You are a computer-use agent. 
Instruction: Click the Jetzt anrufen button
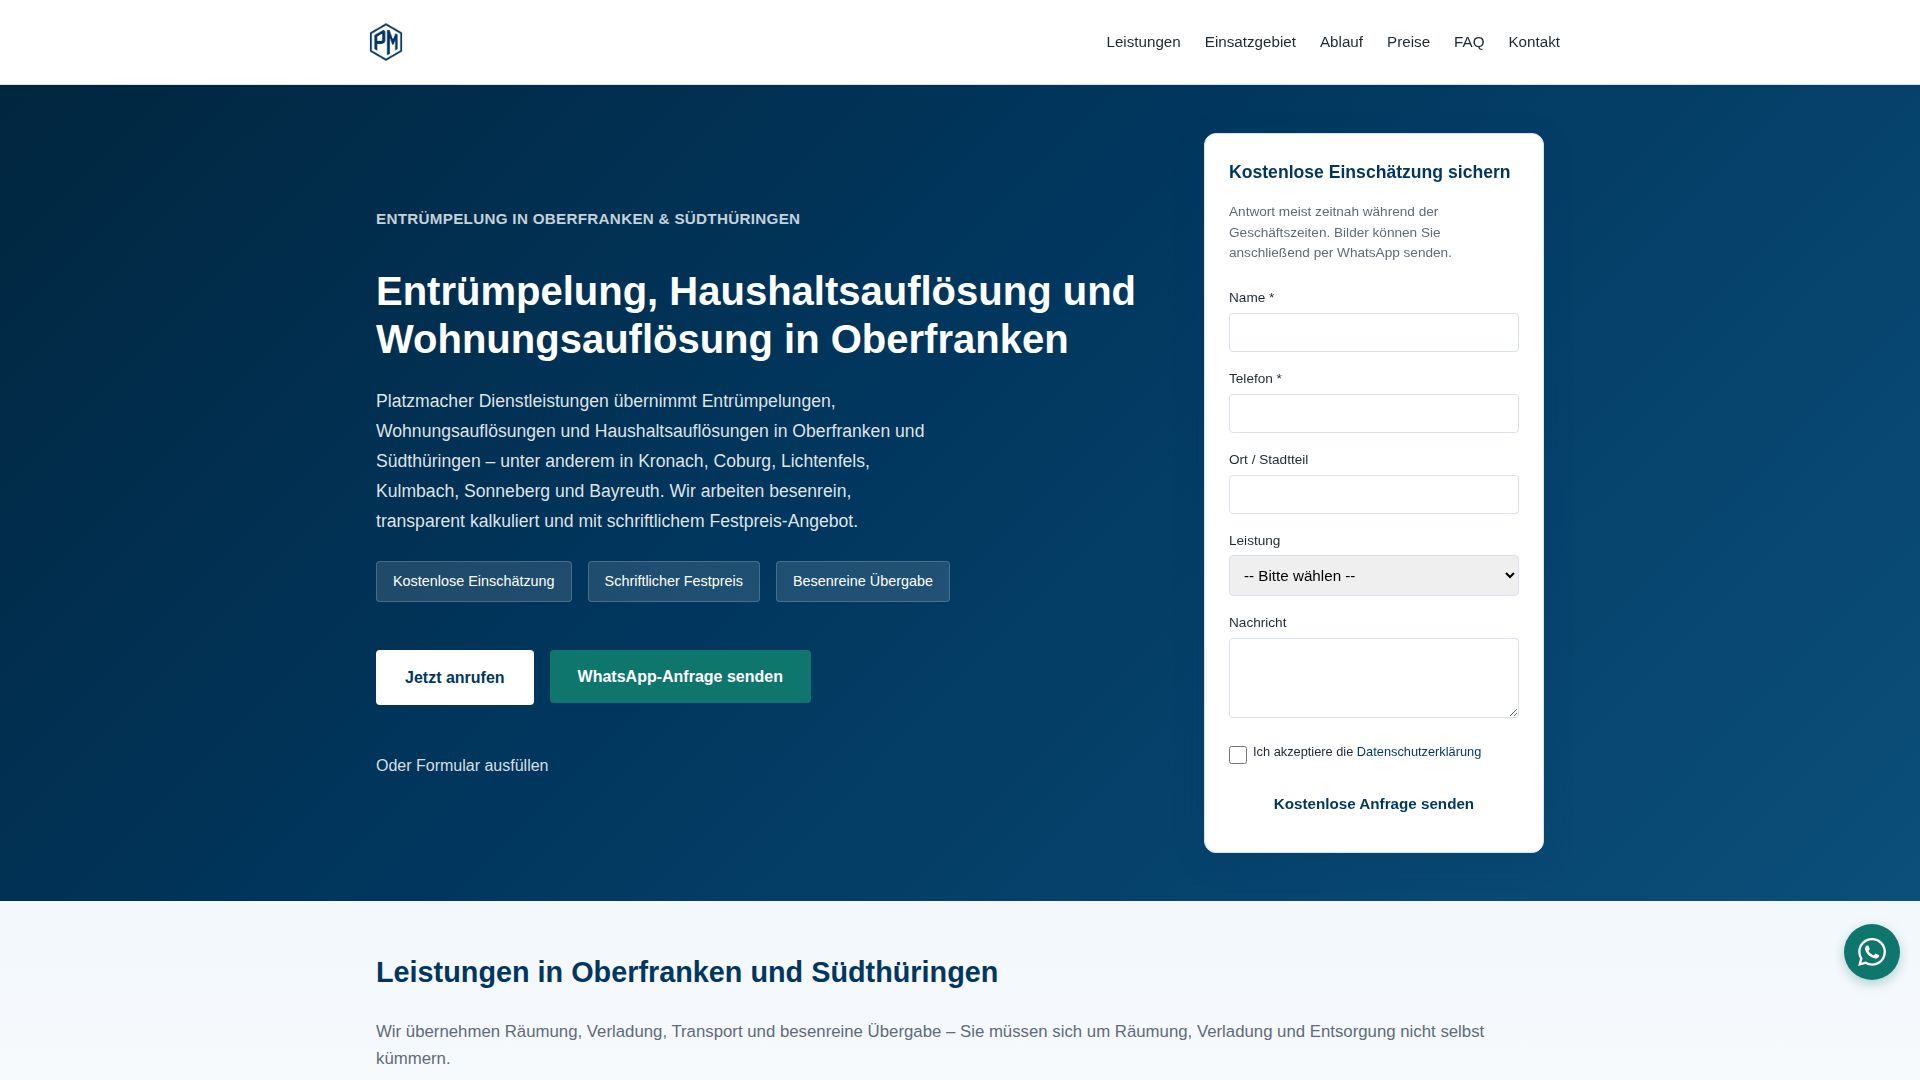point(455,677)
